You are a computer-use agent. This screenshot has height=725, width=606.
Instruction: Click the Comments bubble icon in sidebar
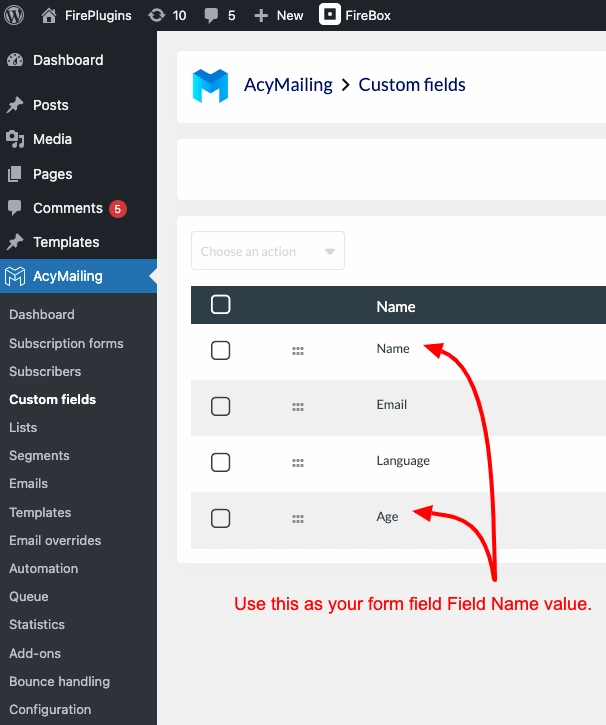[15, 208]
